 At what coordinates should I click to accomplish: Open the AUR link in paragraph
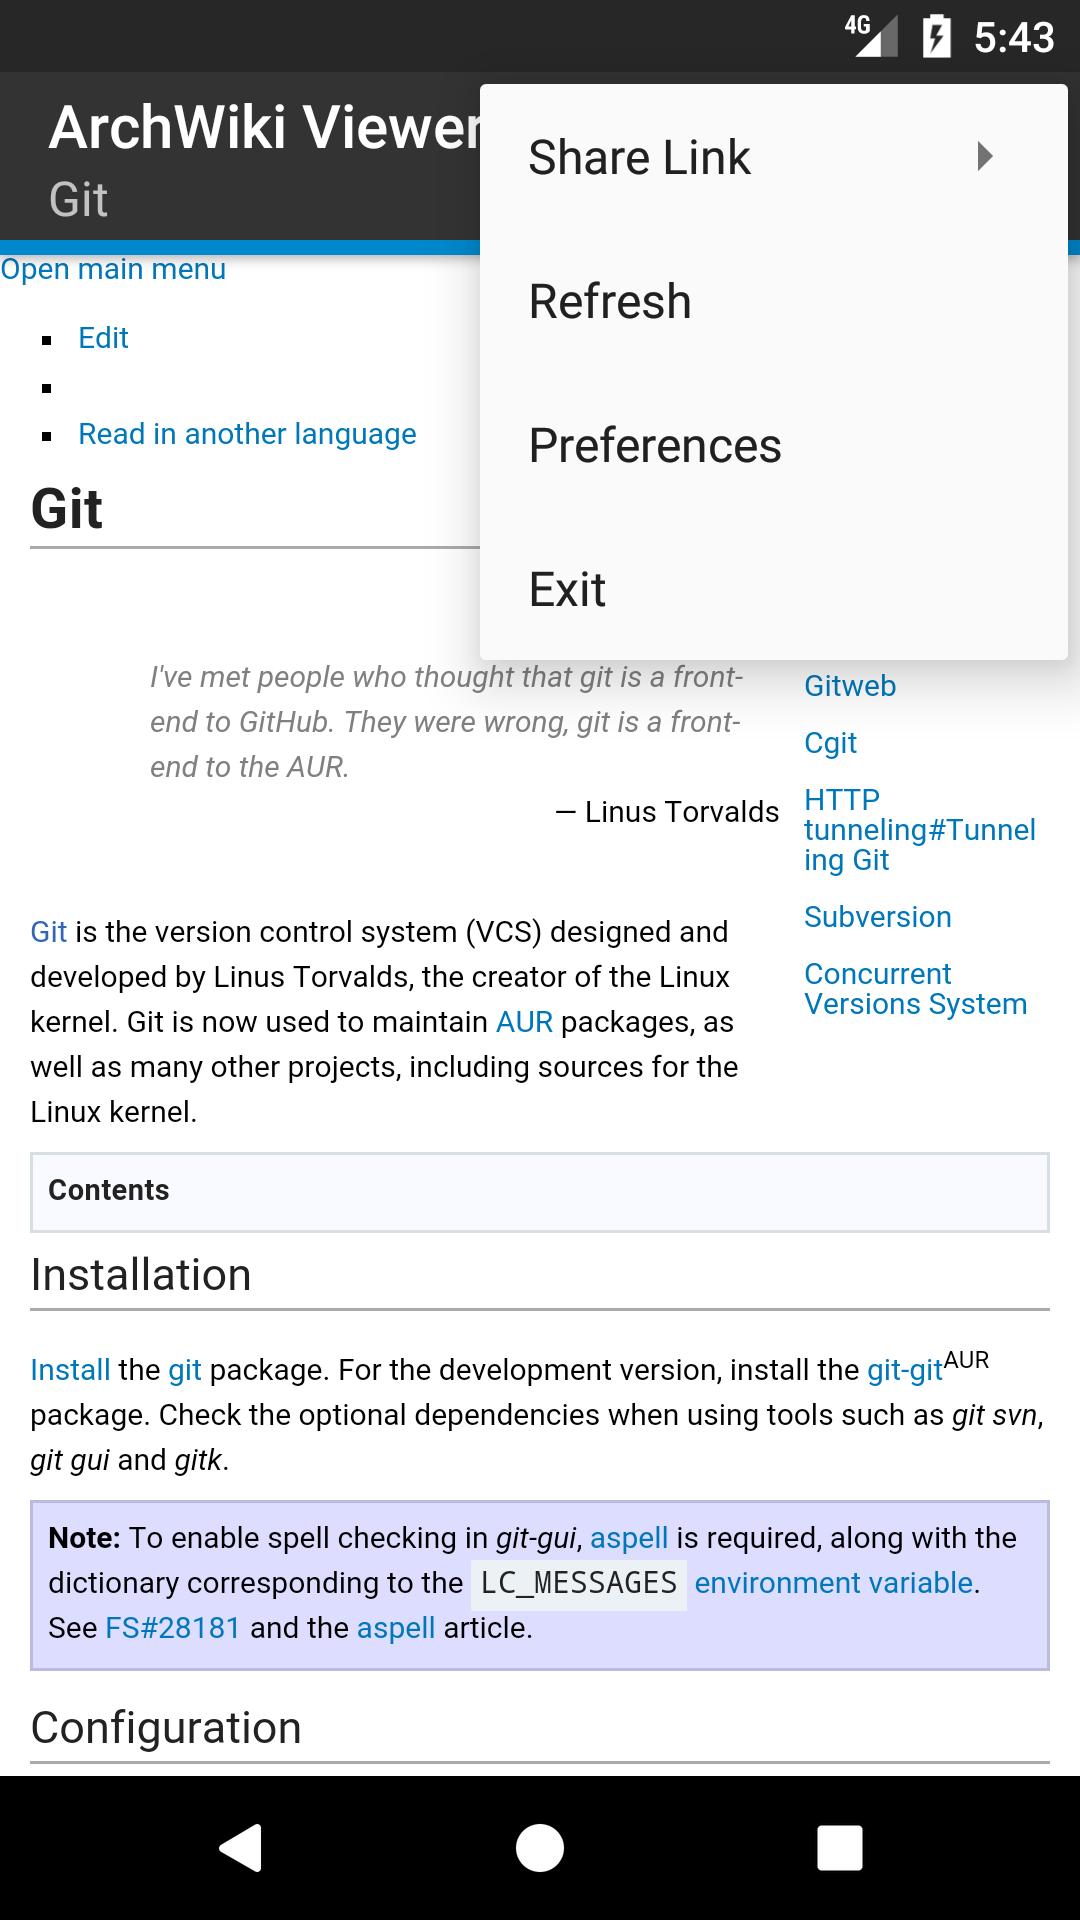524,1021
